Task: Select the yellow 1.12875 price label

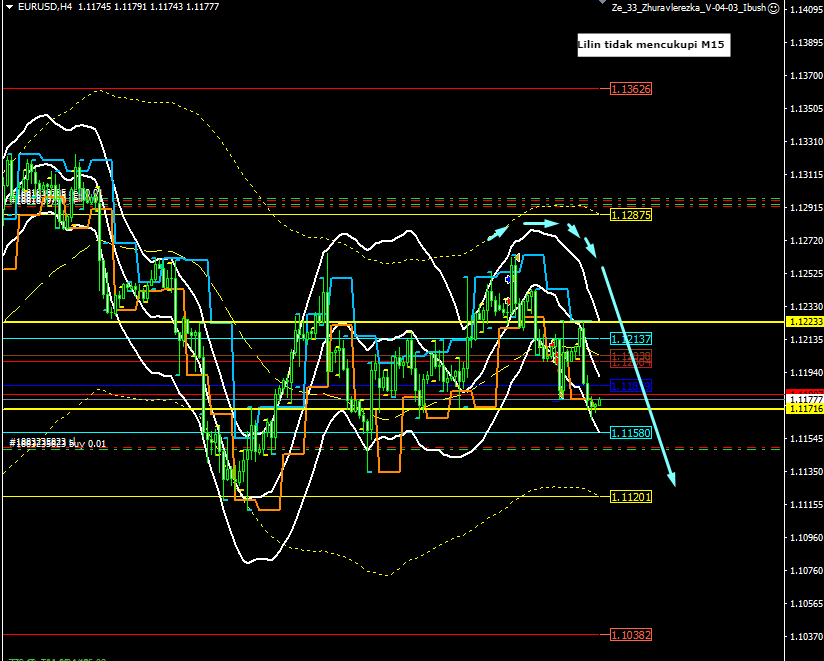Action: pos(631,214)
